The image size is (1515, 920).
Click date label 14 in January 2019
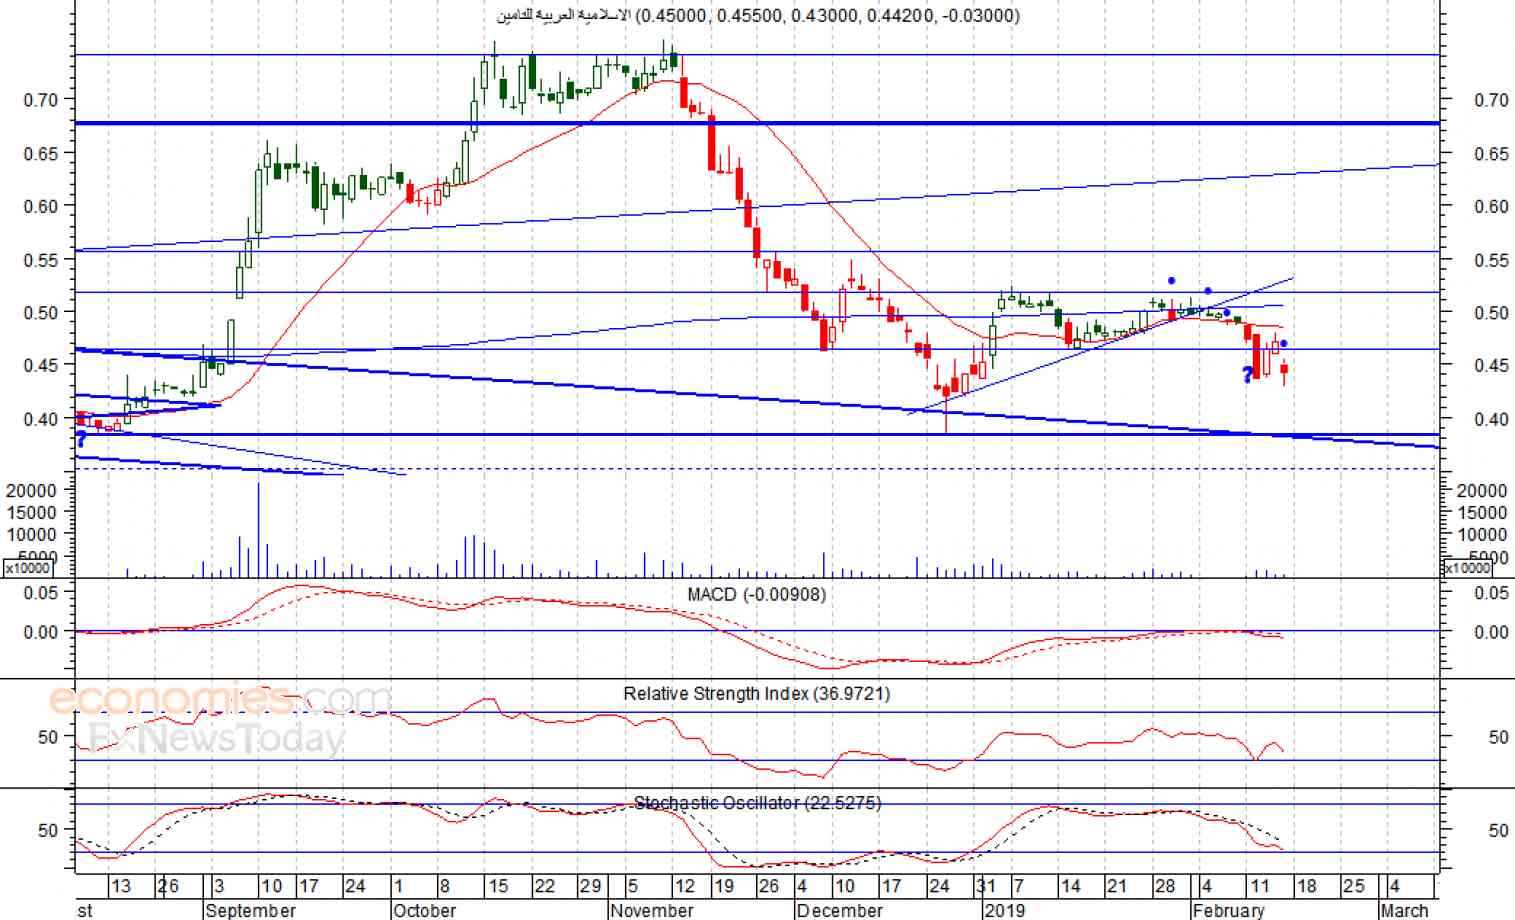[x=1070, y=886]
